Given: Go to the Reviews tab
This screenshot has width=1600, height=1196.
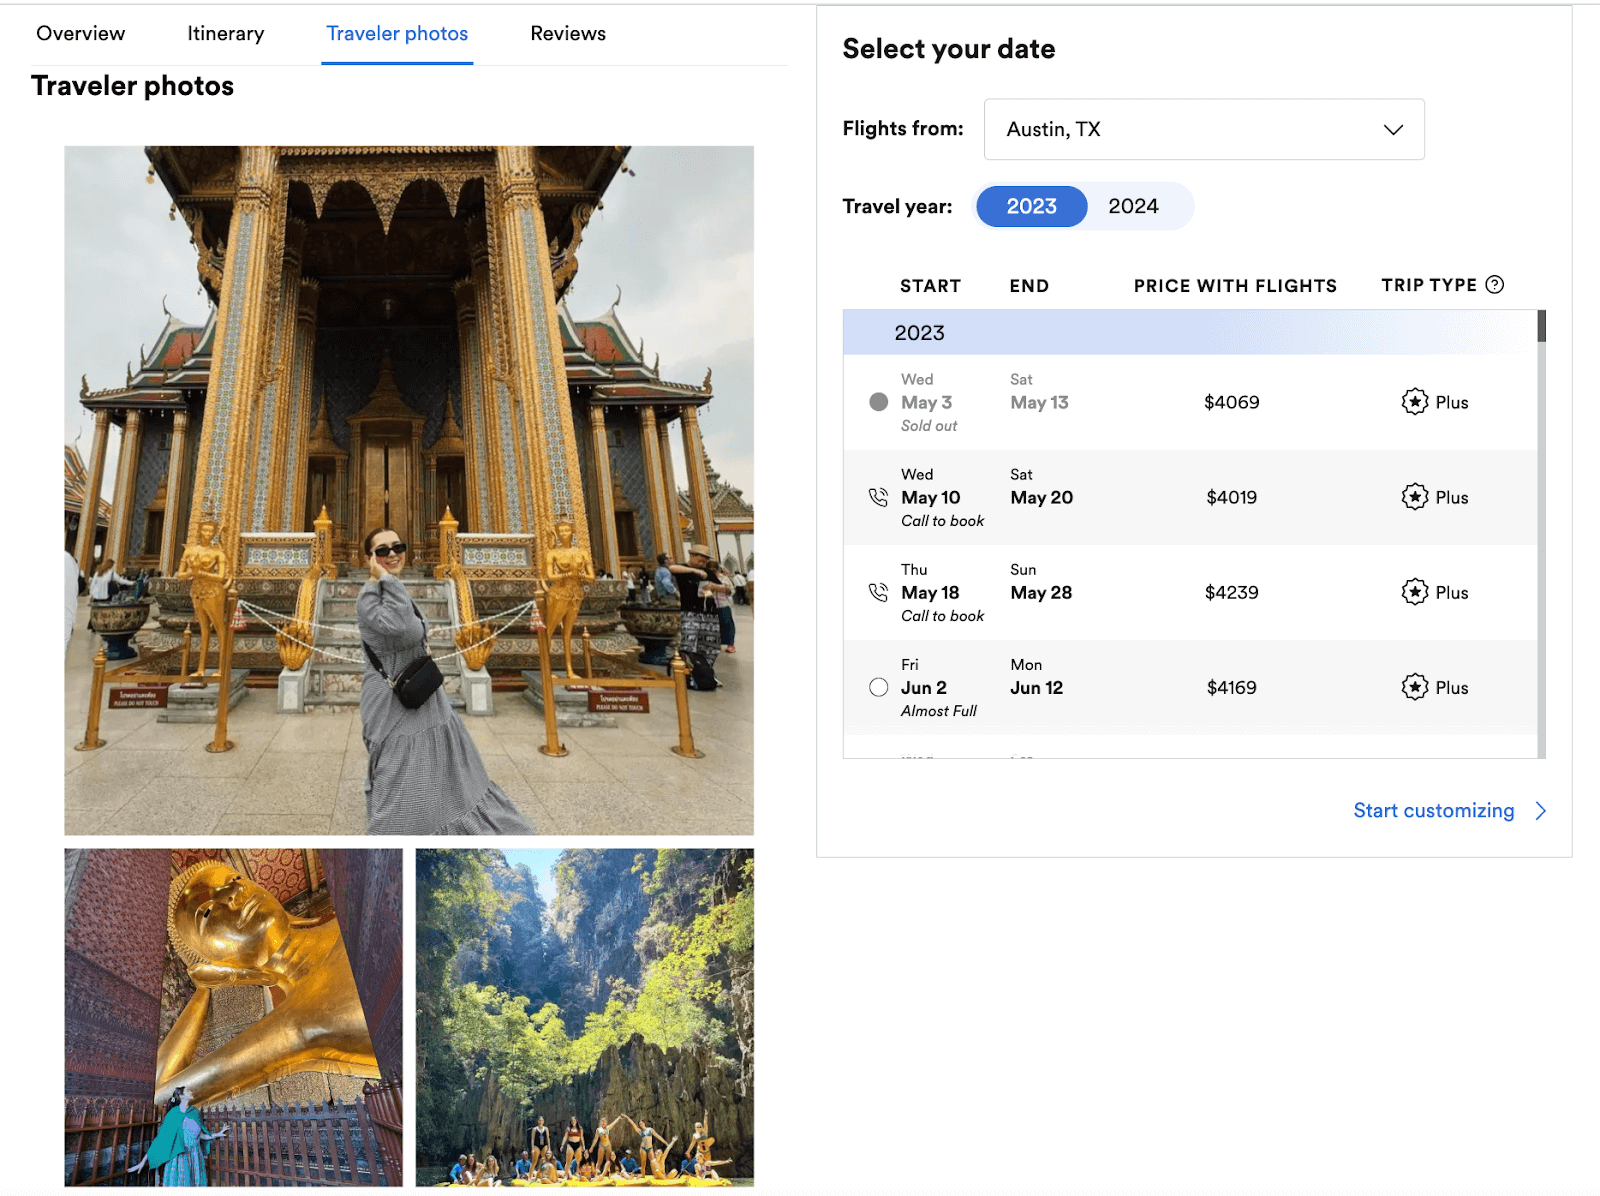Looking at the screenshot, I should [x=567, y=34].
